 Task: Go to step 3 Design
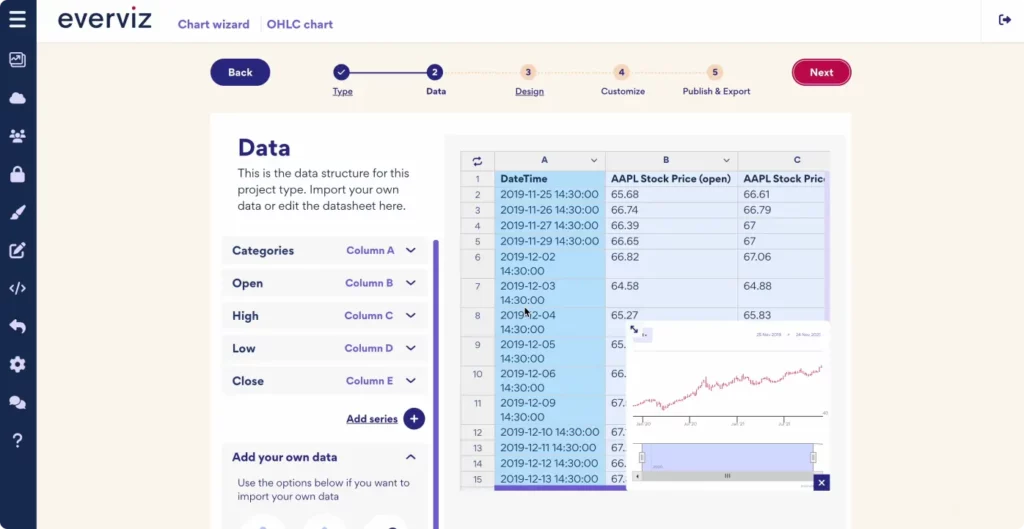pos(529,80)
